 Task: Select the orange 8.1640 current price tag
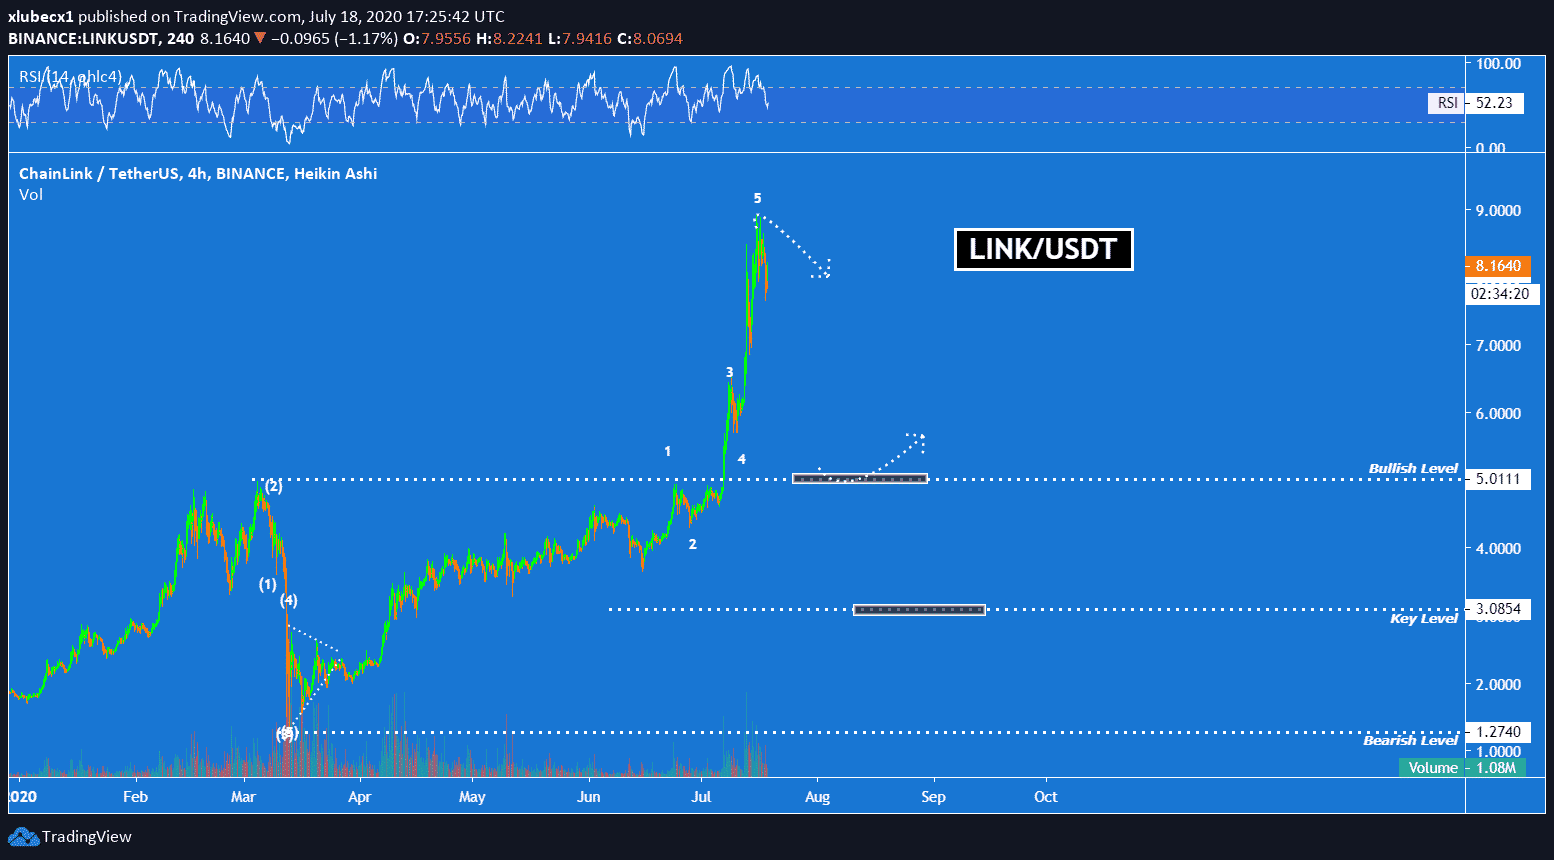click(x=1497, y=265)
